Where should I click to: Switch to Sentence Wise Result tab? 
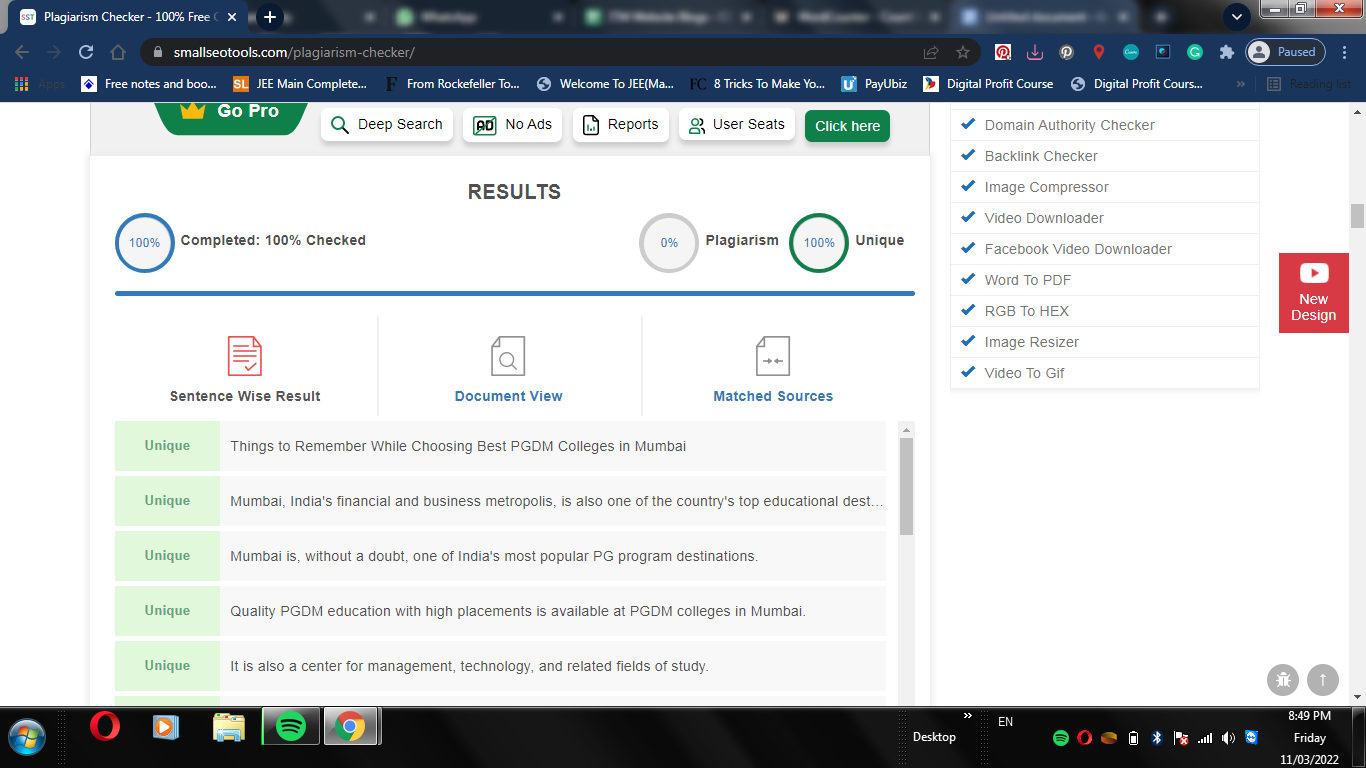[x=245, y=396]
